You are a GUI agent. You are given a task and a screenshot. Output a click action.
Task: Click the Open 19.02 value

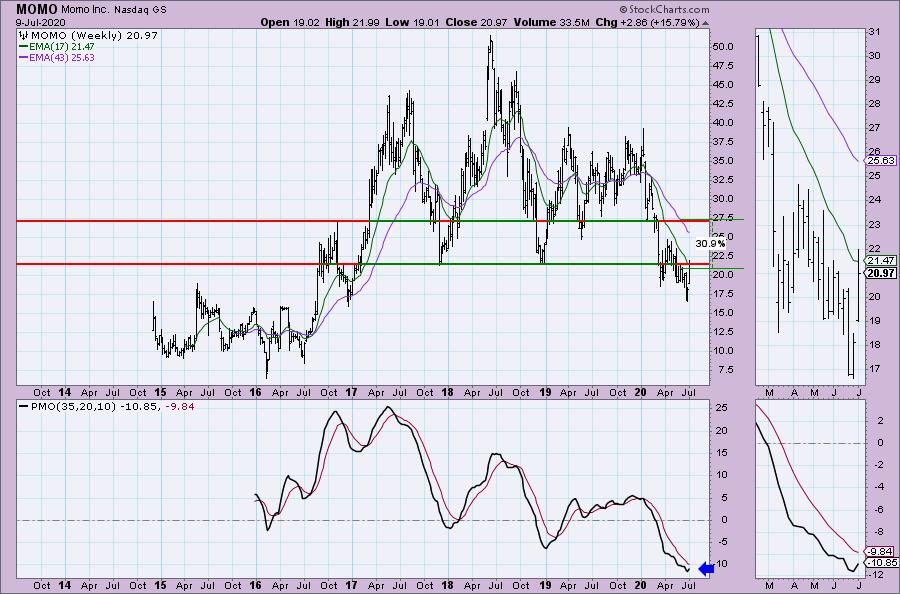[x=290, y=22]
